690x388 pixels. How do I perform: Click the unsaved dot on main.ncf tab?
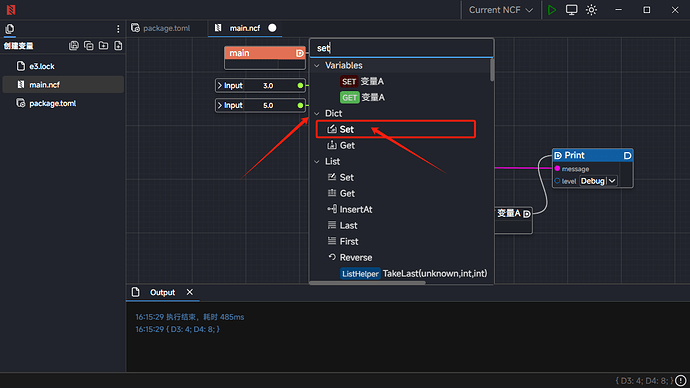click(x=272, y=28)
